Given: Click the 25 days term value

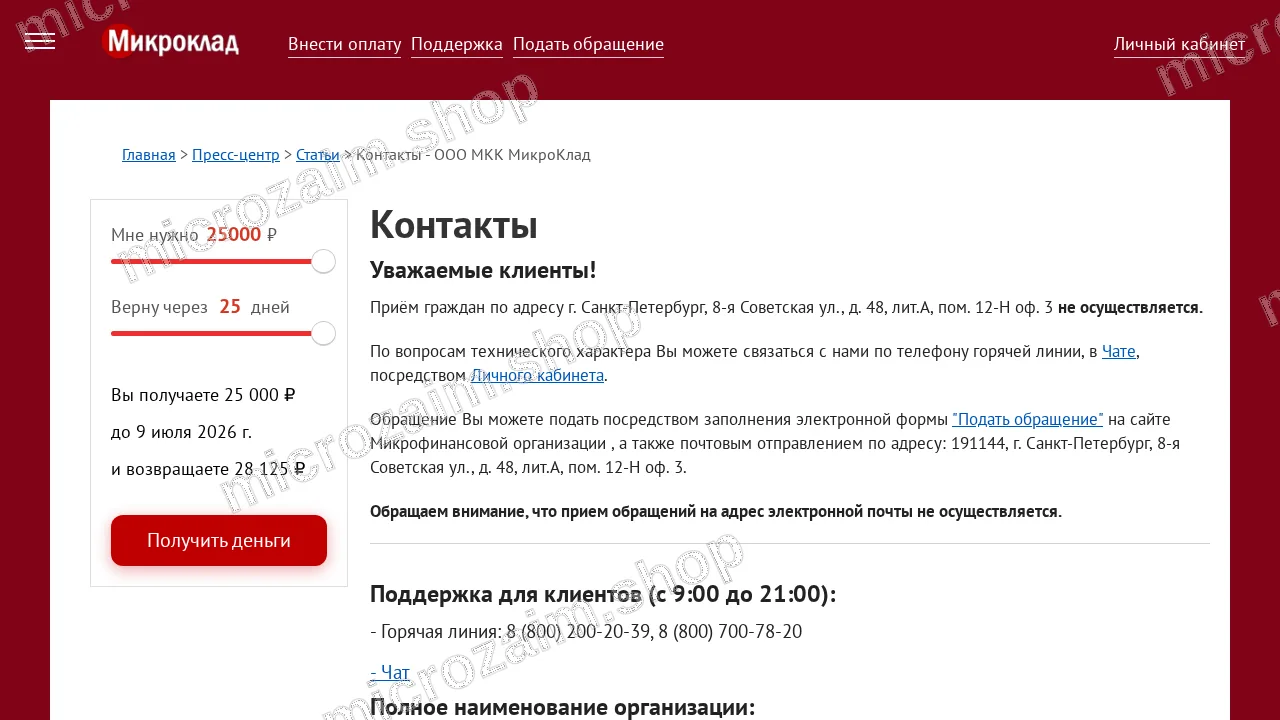Looking at the screenshot, I should coord(230,307).
